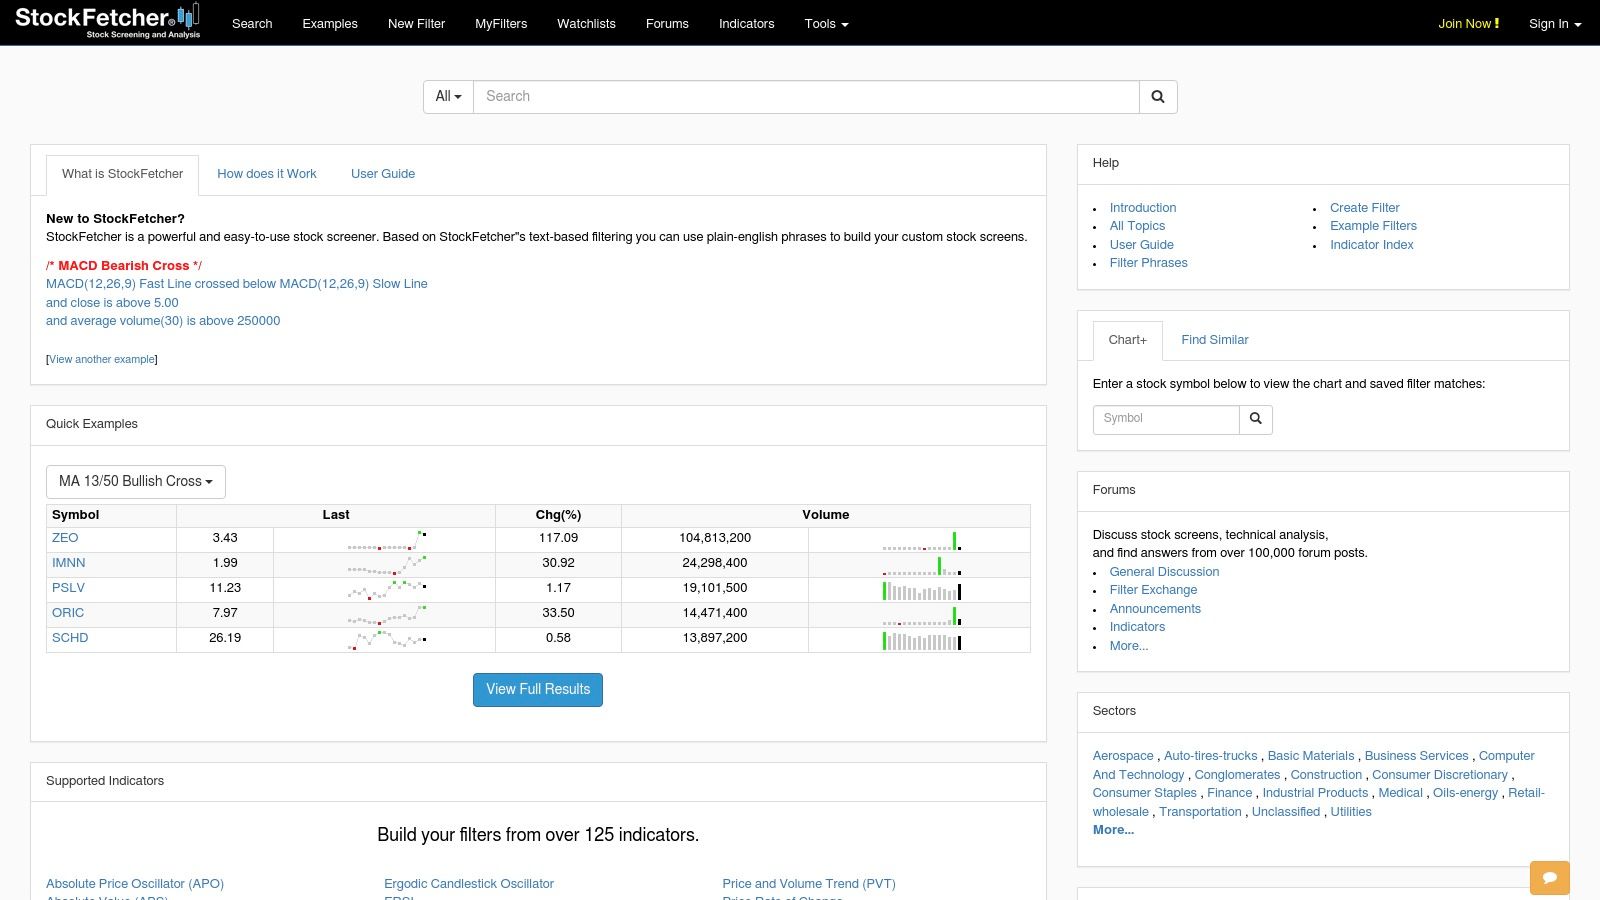Click PSLV volume bar chart
This screenshot has width=1600, height=900.
coord(922,590)
